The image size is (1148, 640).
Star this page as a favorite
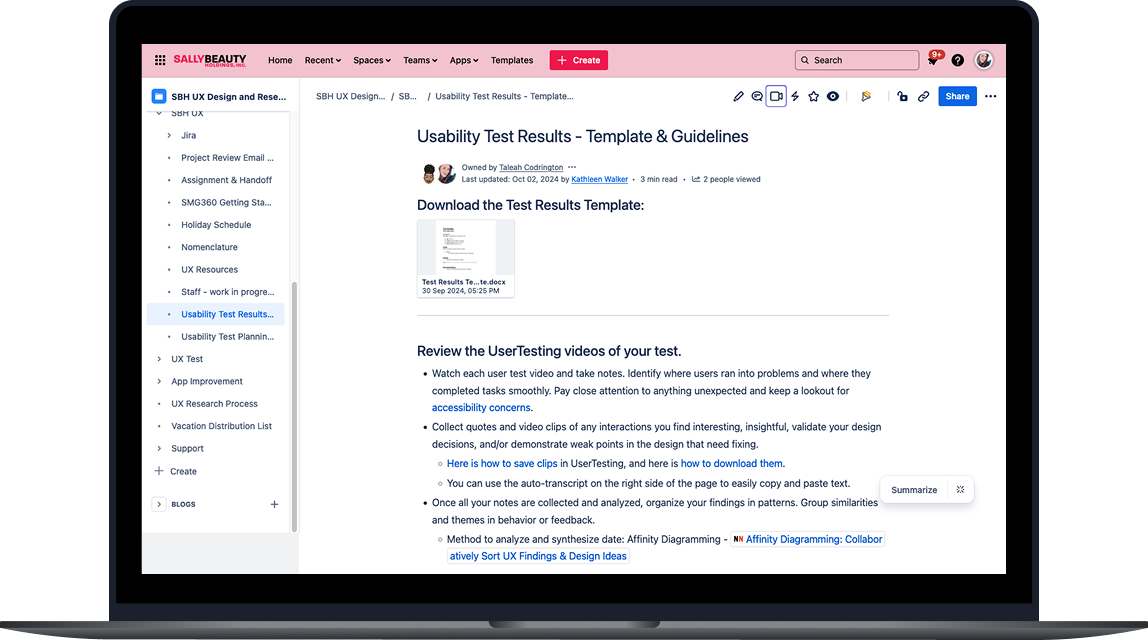click(814, 96)
